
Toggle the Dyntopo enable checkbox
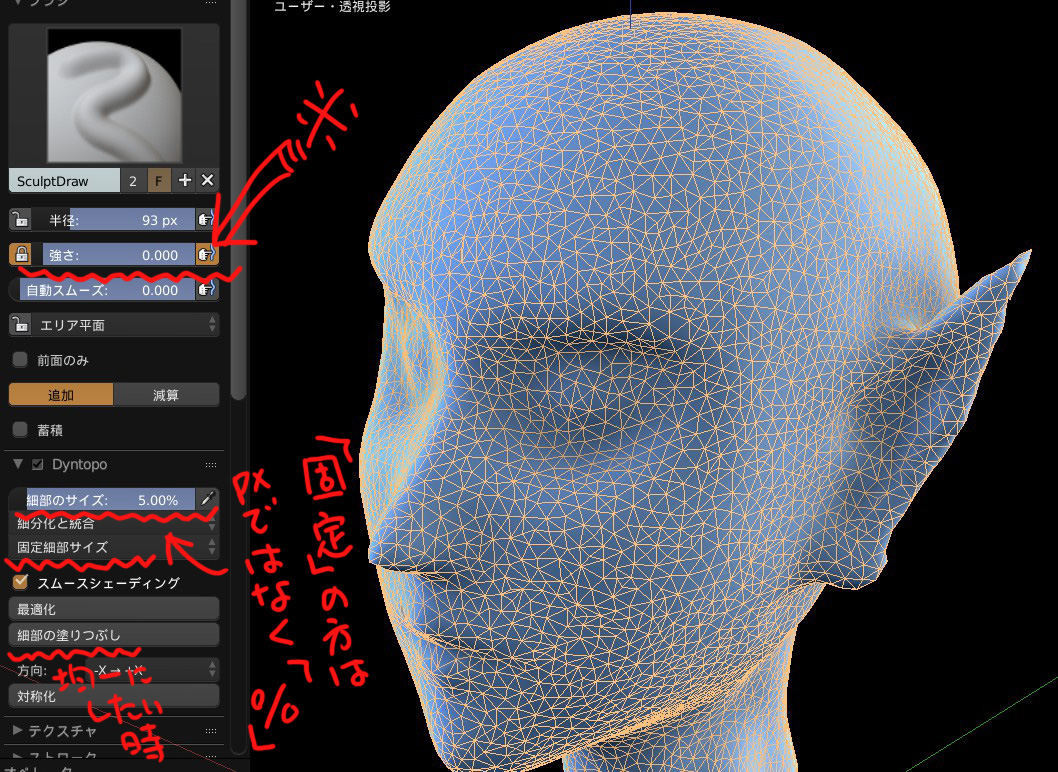38,464
